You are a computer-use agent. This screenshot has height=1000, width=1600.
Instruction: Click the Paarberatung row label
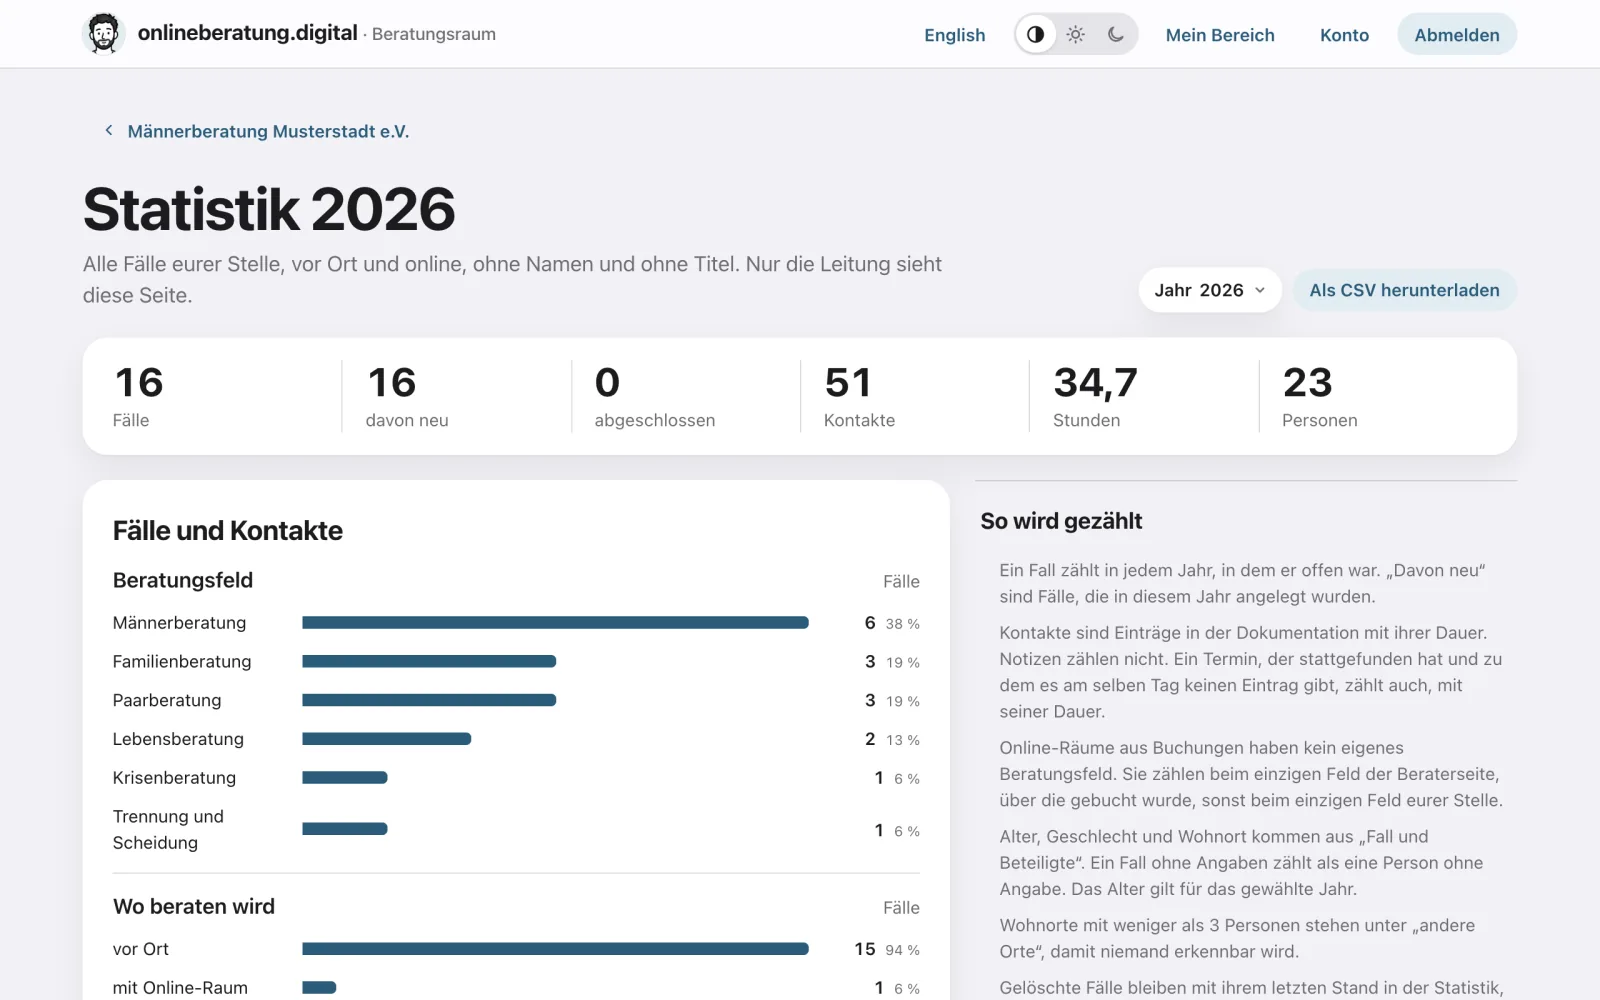click(x=167, y=701)
